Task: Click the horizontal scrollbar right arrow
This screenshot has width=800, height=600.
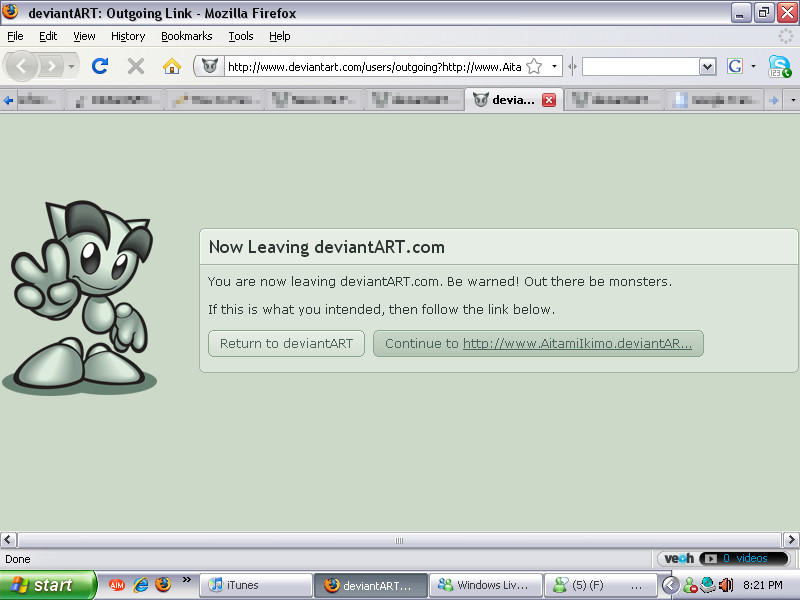Action: [x=791, y=540]
